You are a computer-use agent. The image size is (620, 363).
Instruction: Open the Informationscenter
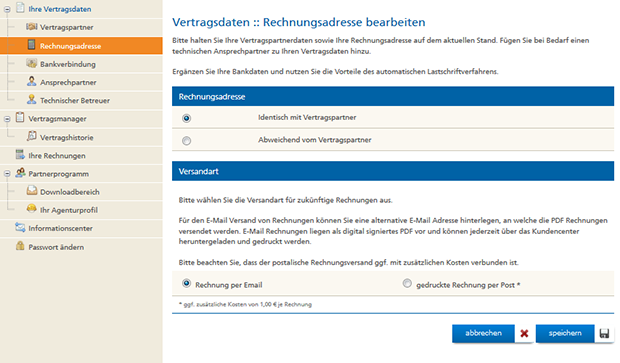(x=60, y=229)
